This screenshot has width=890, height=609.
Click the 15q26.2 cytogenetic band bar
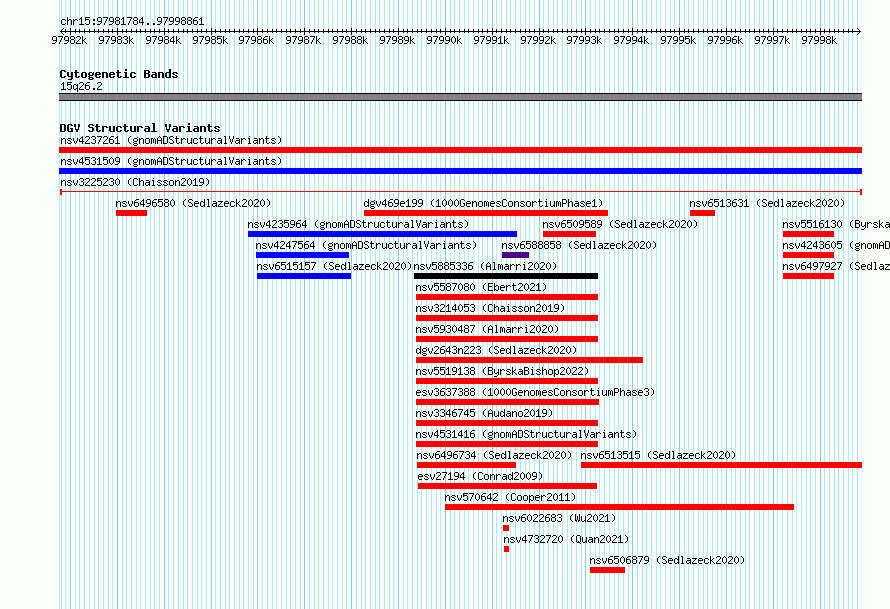coord(460,97)
